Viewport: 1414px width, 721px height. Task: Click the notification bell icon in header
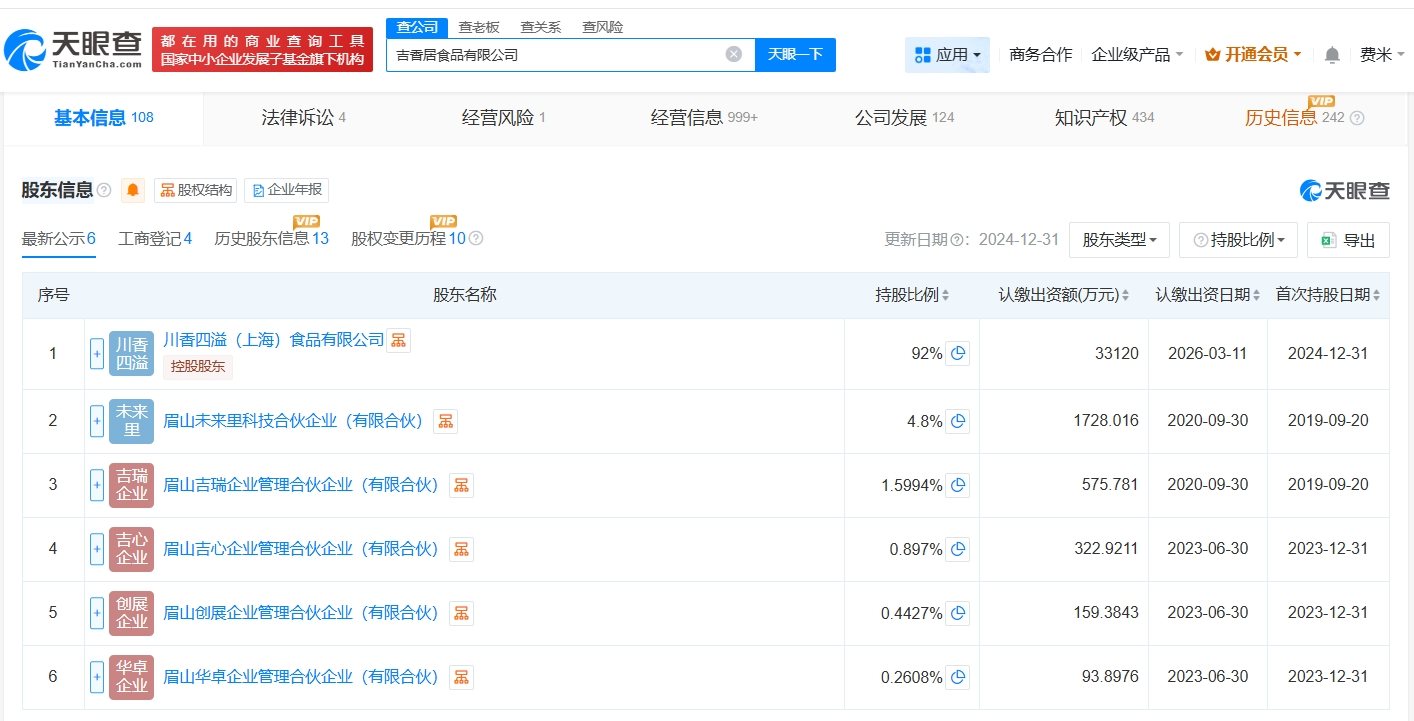tap(1331, 55)
